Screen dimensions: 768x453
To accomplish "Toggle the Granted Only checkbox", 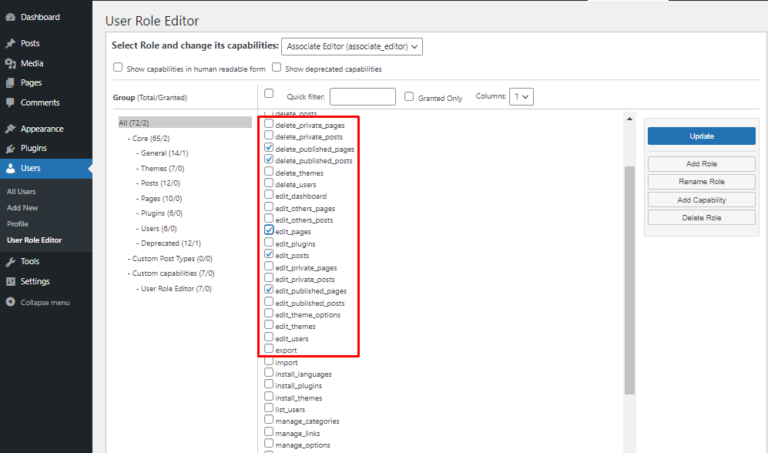I will pos(409,97).
